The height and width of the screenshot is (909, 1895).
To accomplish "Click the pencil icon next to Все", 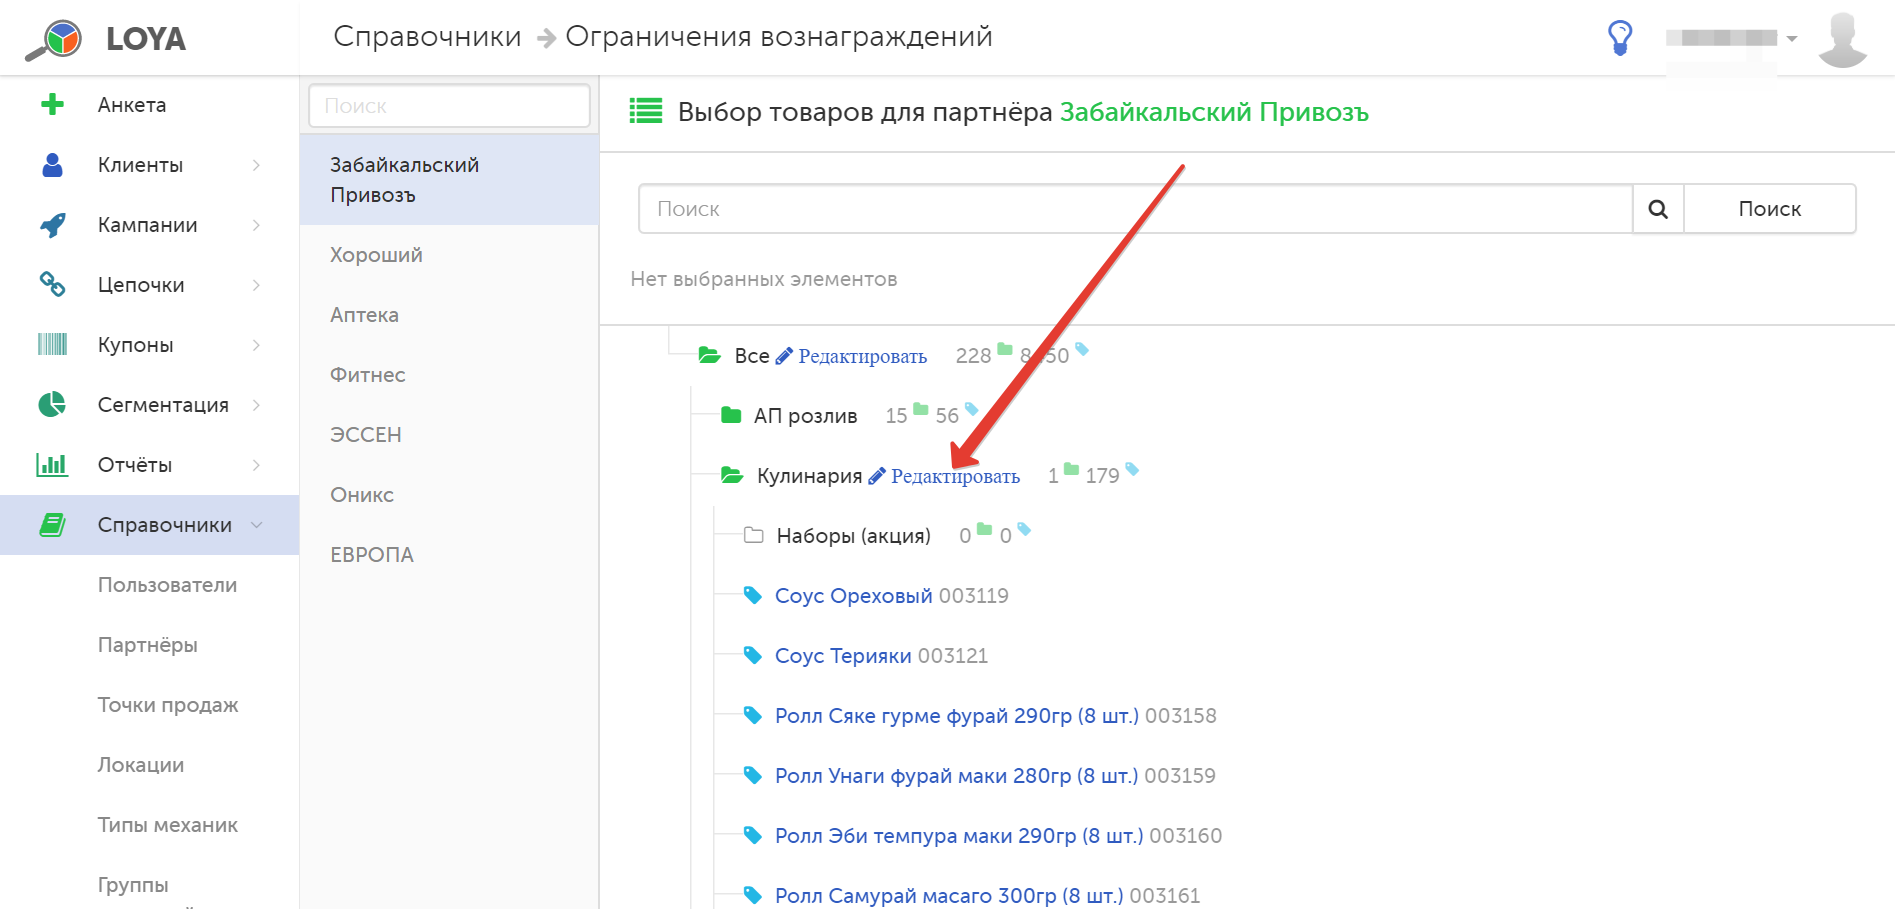I will pos(785,356).
